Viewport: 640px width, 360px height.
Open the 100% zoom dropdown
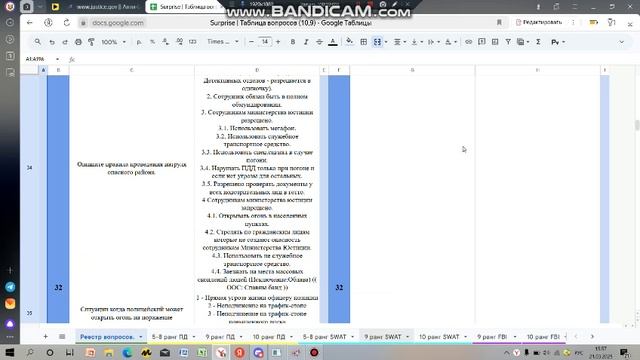pyautogui.click(x=114, y=42)
